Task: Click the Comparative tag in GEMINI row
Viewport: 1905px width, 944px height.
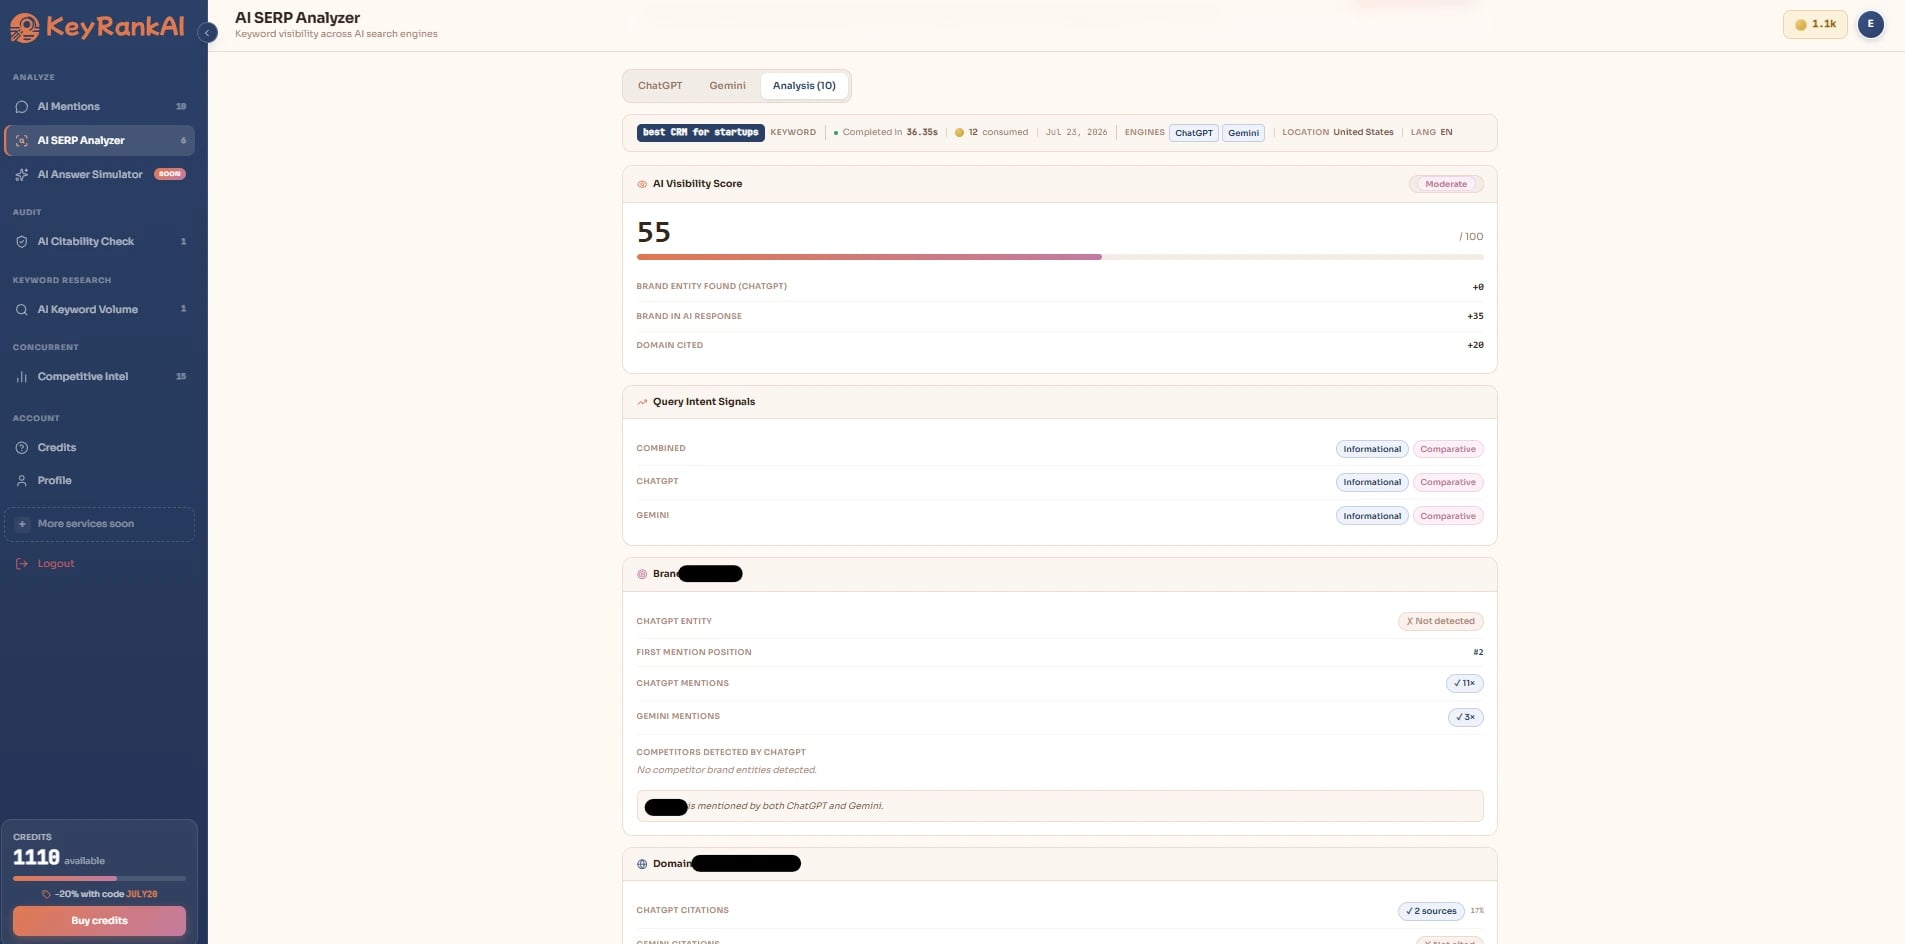Action: [1448, 516]
